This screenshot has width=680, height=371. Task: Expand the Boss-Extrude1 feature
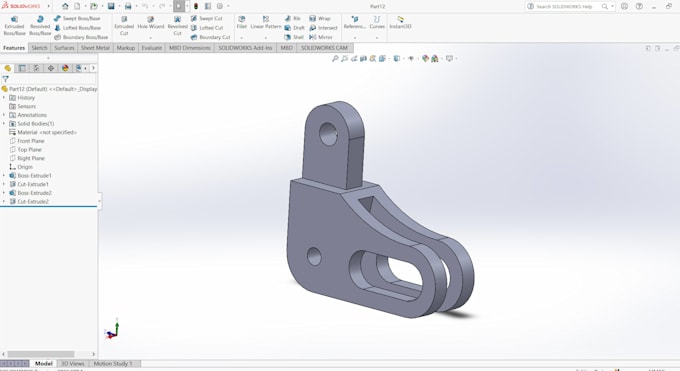pyautogui.click(x=4, y=176)
